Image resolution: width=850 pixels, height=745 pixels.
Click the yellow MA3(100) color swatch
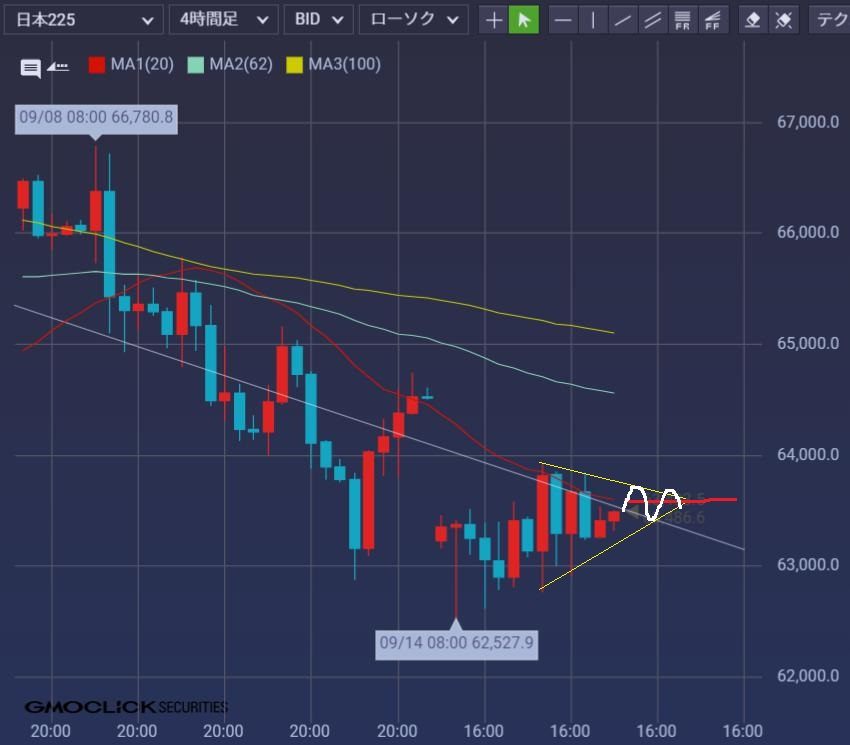pos(294,65)
